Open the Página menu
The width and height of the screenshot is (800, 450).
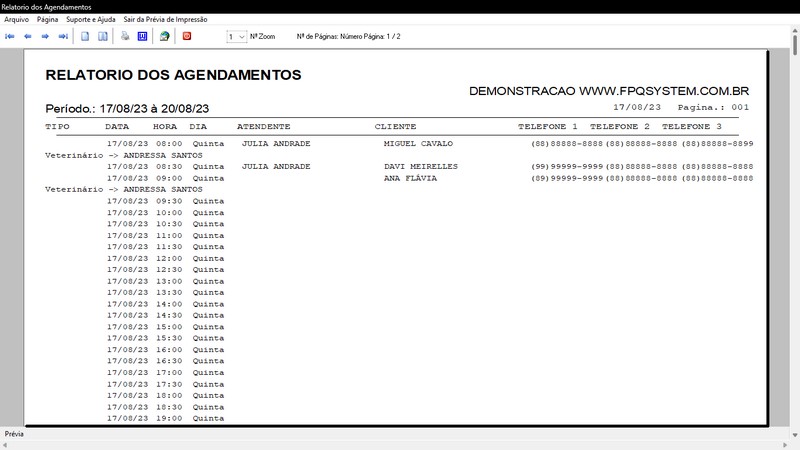tap(47, 19)
